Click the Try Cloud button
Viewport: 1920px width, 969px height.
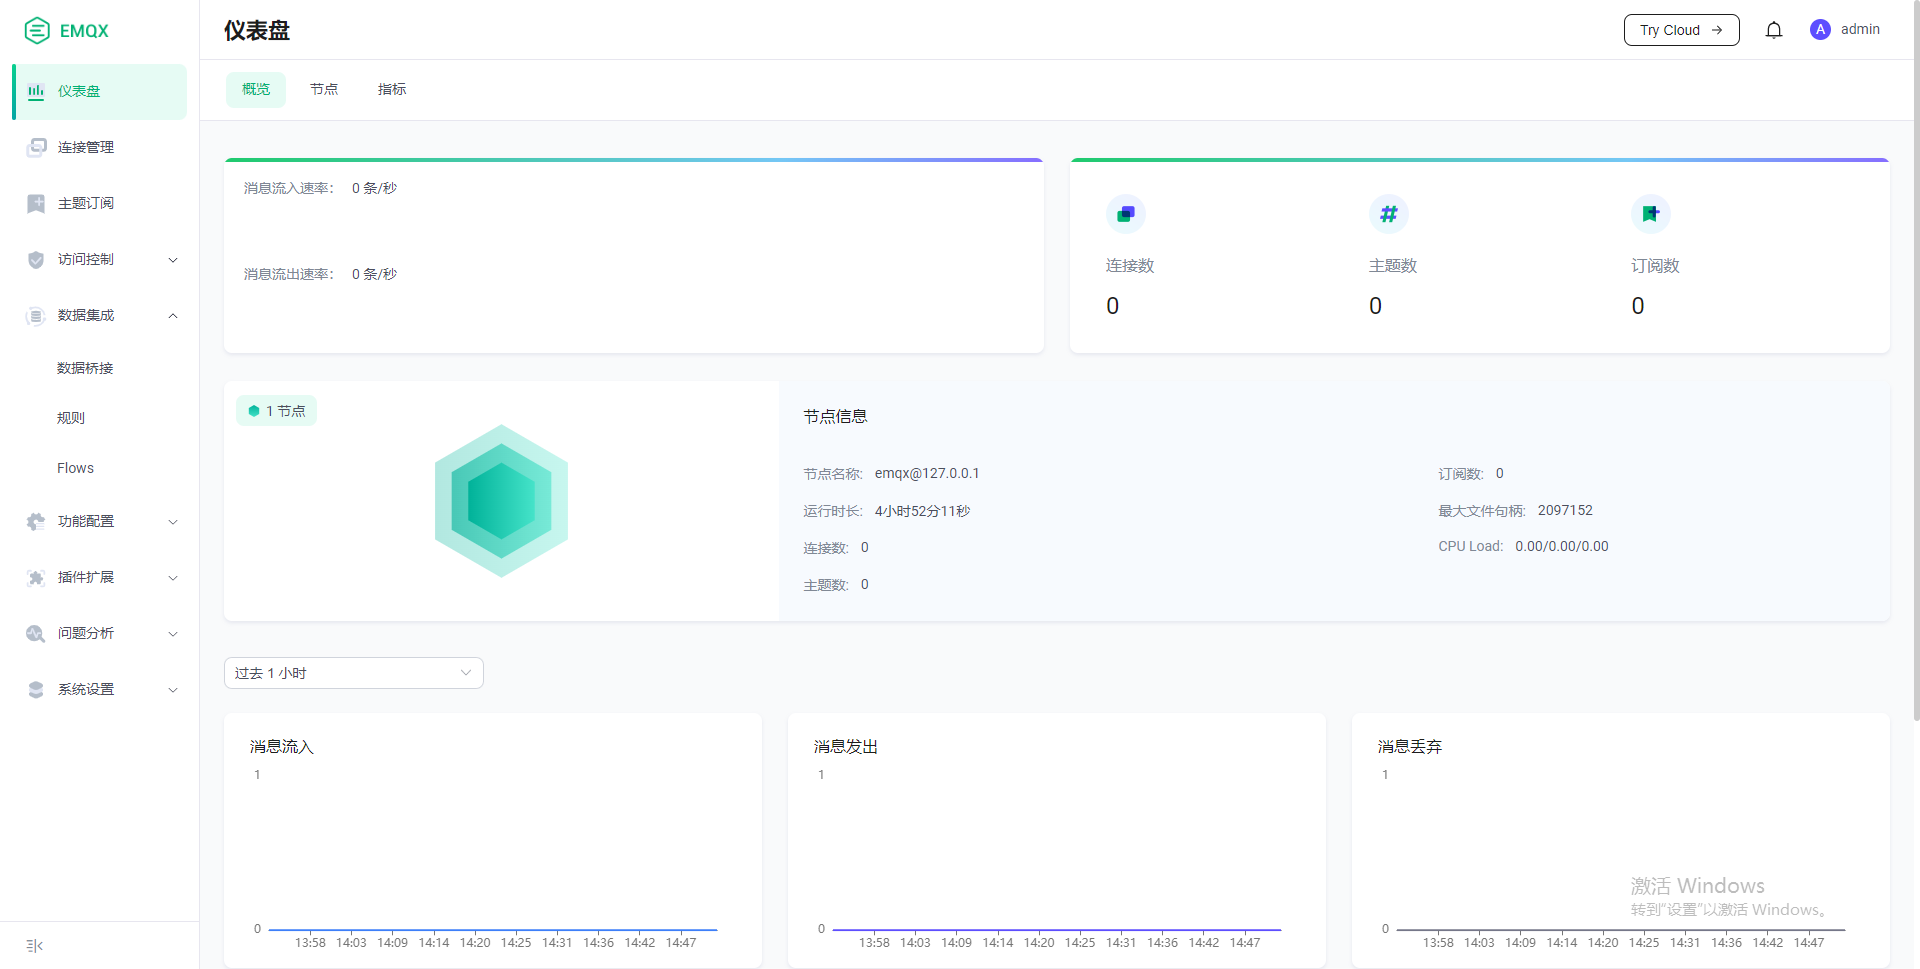click(1680, 30)
